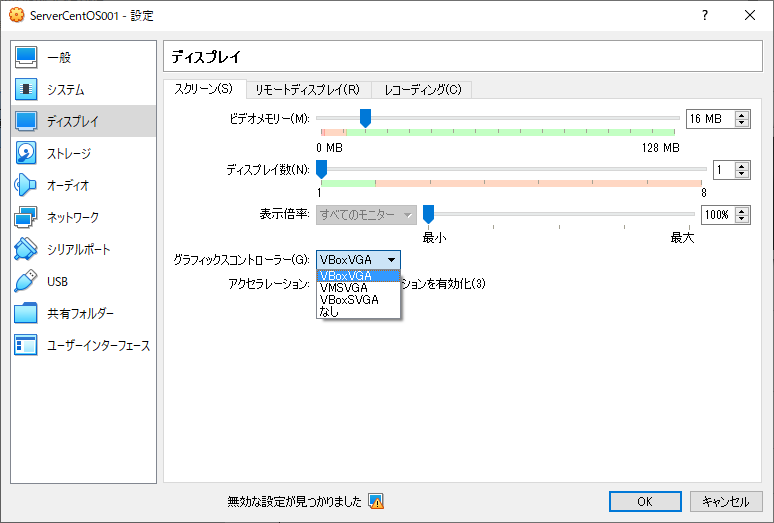This screenshot has width=774, height=523.
Task: Decrease display count with down arrow
Action: coord(741,174)
